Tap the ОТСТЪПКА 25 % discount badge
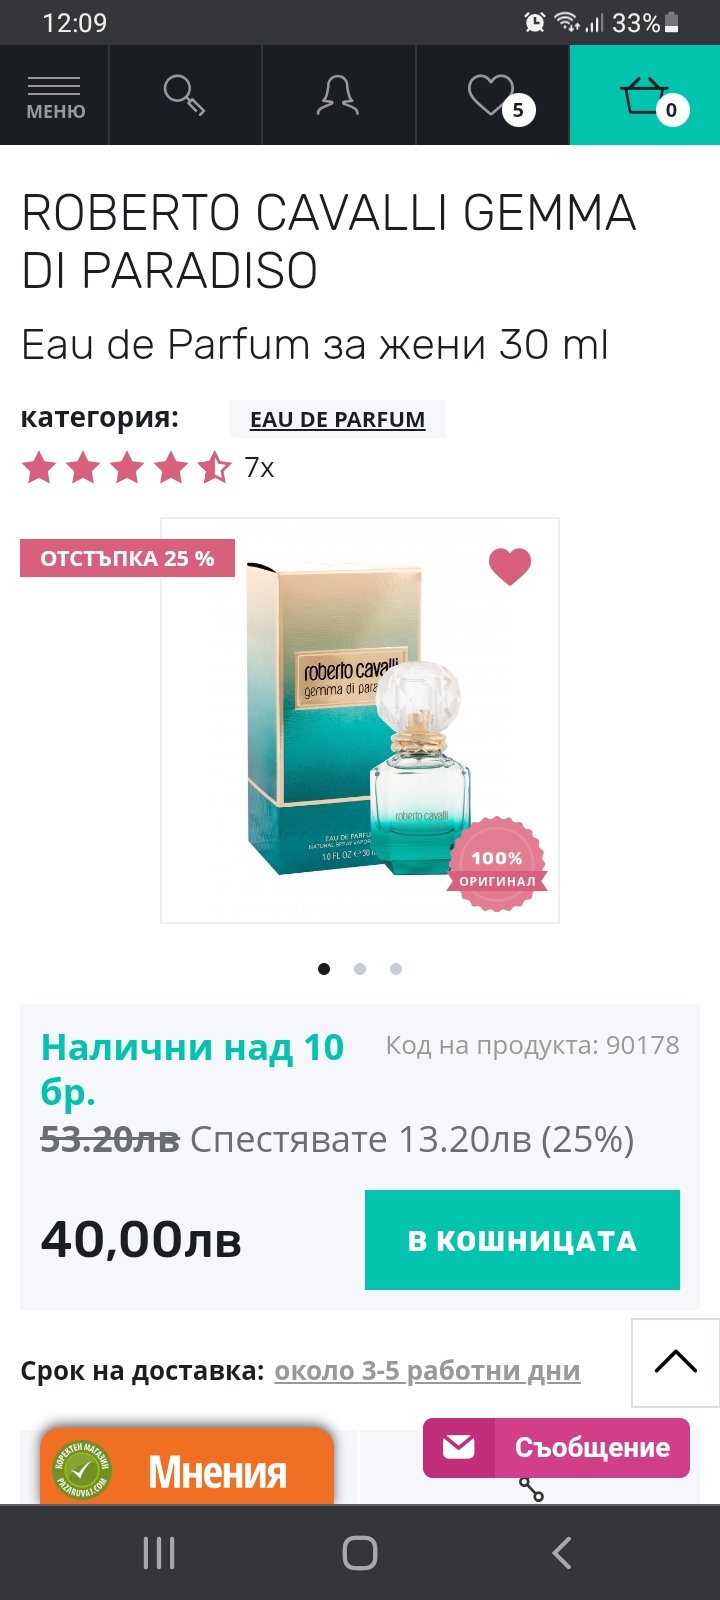The image size is (720, 1600). point(127,558)
